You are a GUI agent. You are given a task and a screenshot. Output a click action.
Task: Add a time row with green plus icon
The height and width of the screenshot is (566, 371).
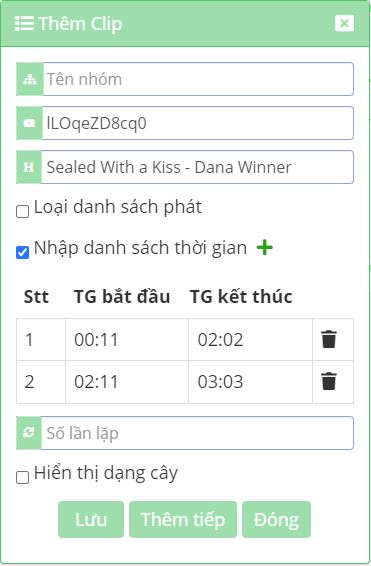pos(265,248)
